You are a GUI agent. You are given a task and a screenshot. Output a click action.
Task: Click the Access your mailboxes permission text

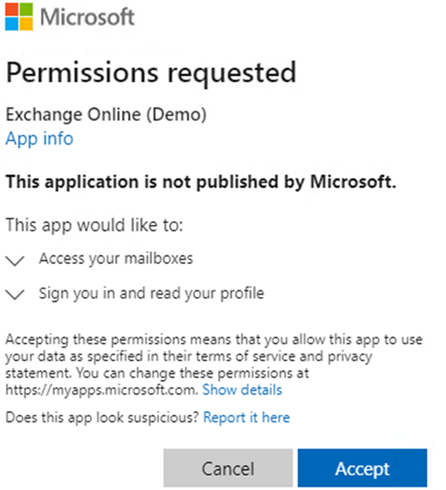coord(116,259)
